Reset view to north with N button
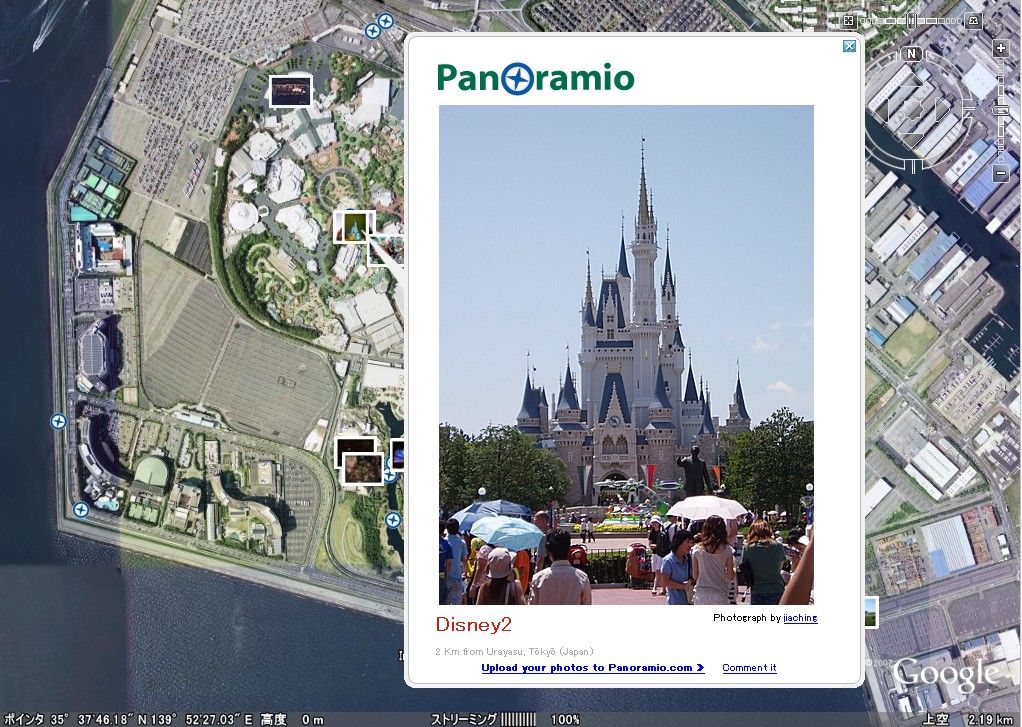The width and height of the screenshot is (1022, 727). 911,53
